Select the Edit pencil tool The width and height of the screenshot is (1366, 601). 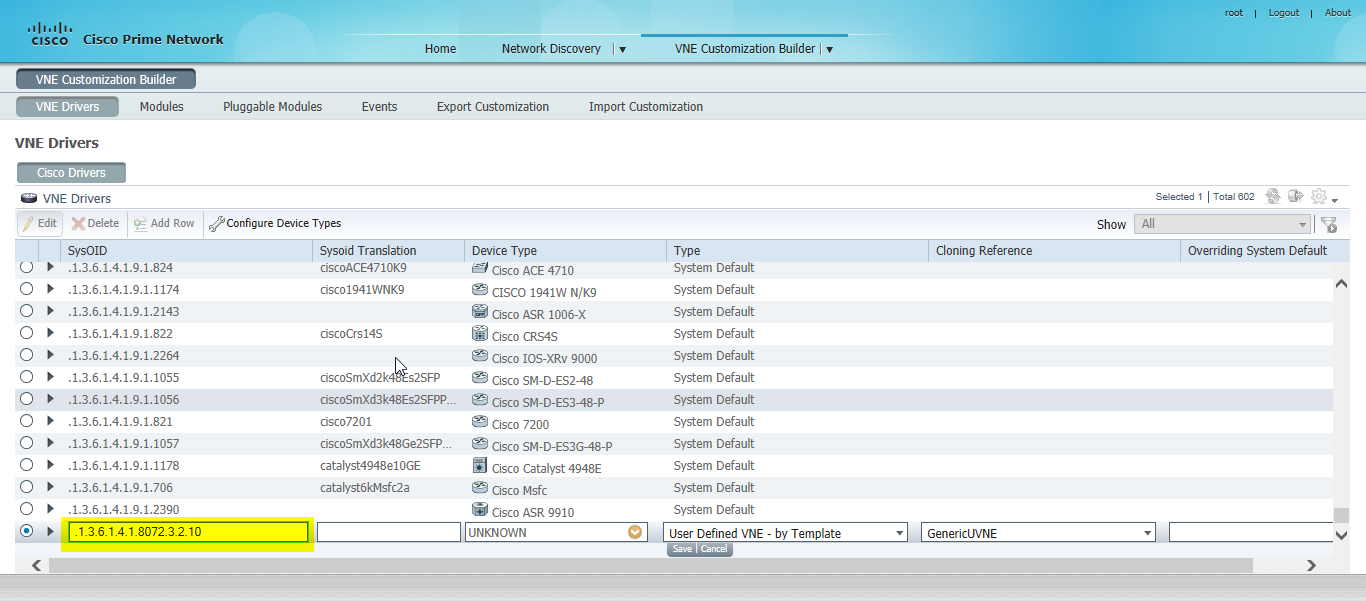pos(39,223)
